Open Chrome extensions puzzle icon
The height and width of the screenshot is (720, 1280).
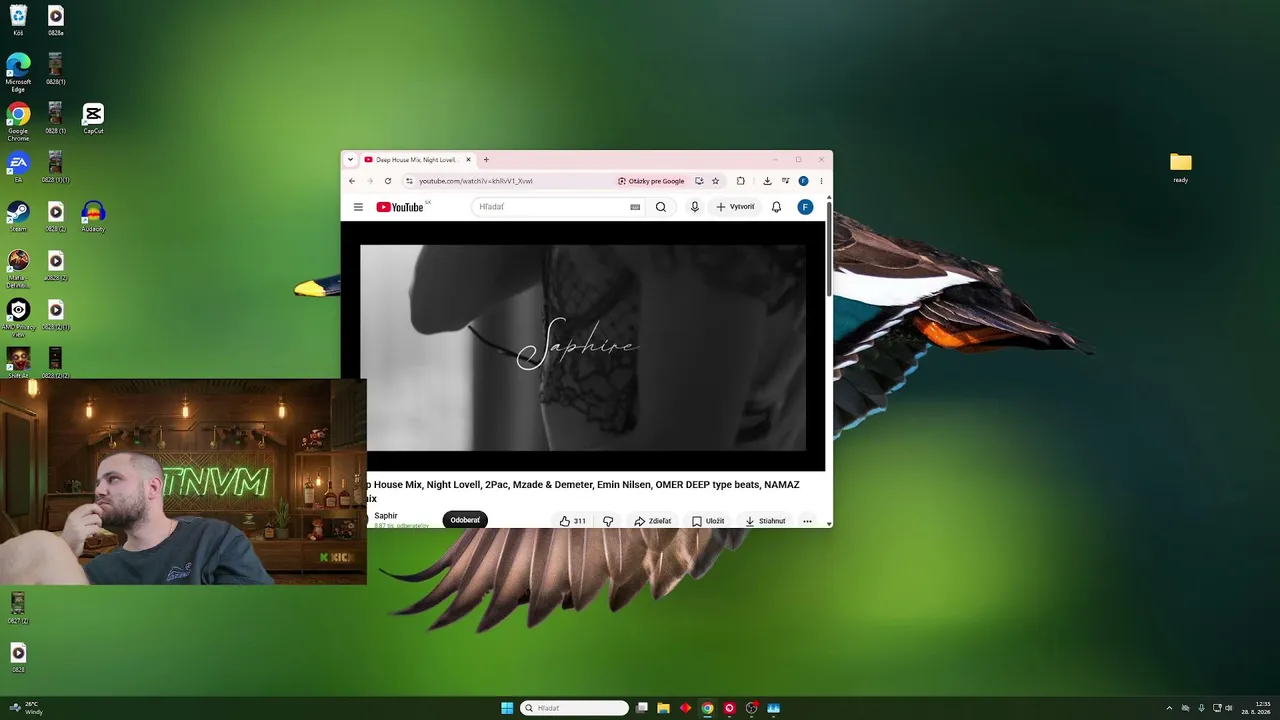[741, 181]
